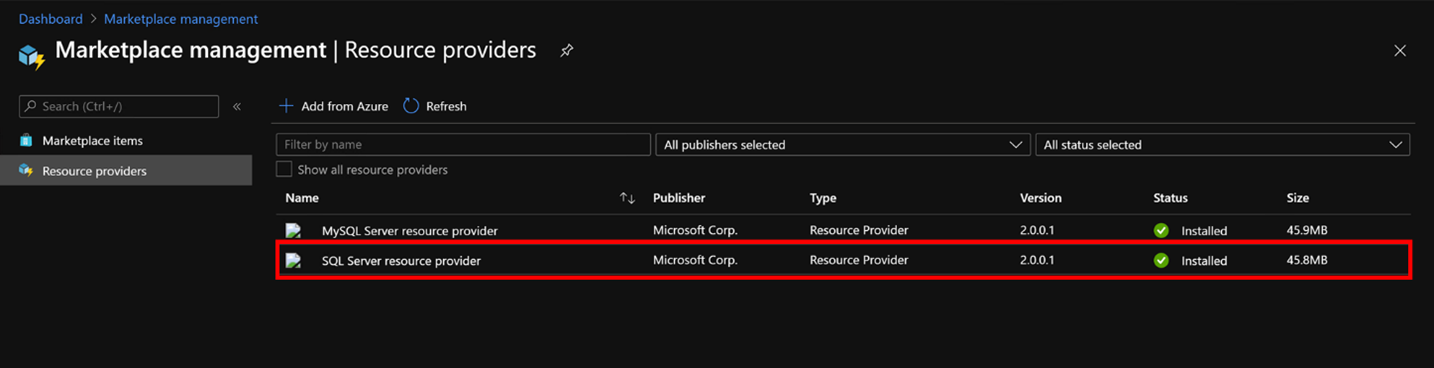Screen dimensions: 1434x368
Task: Click version 2.0.0.1 in SQL Server row
Action: 1037,260
